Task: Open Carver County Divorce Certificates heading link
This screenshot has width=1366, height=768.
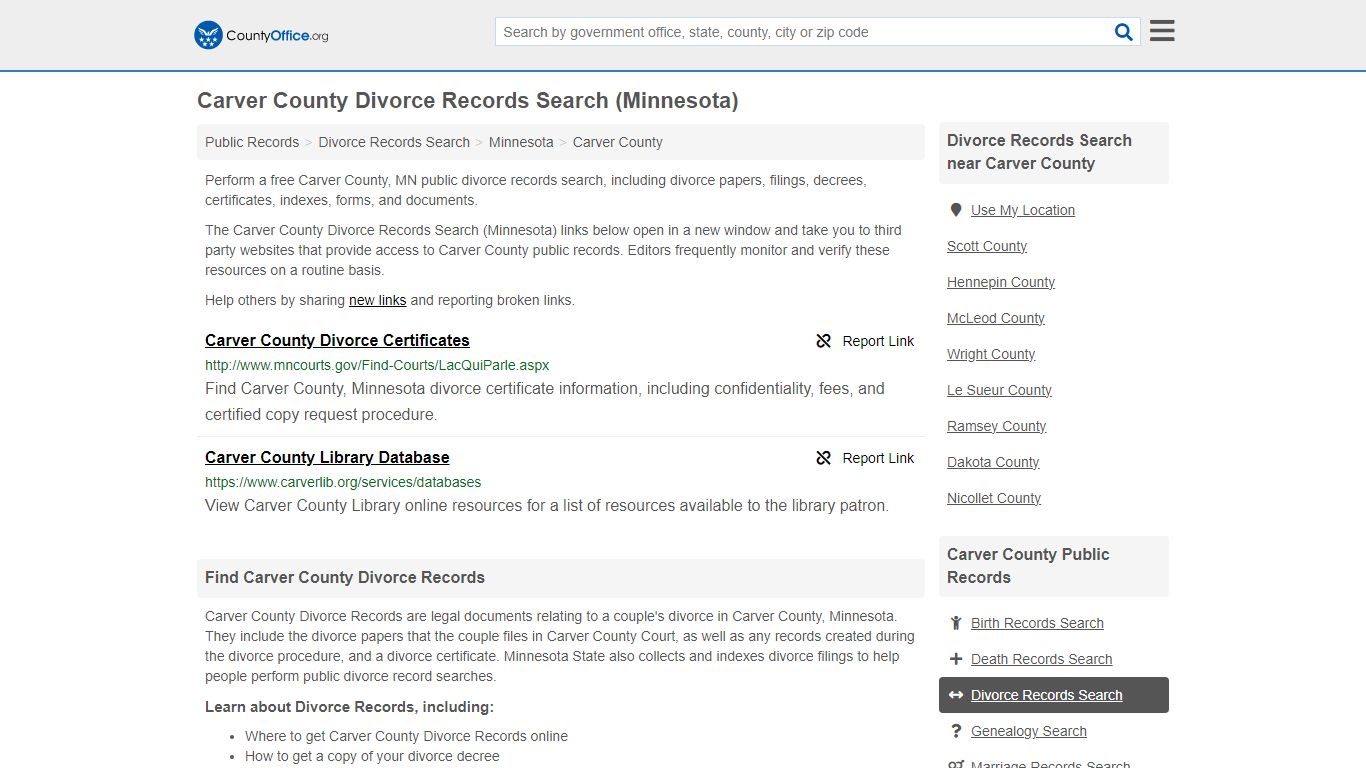Action: click(x=337, y=340)
